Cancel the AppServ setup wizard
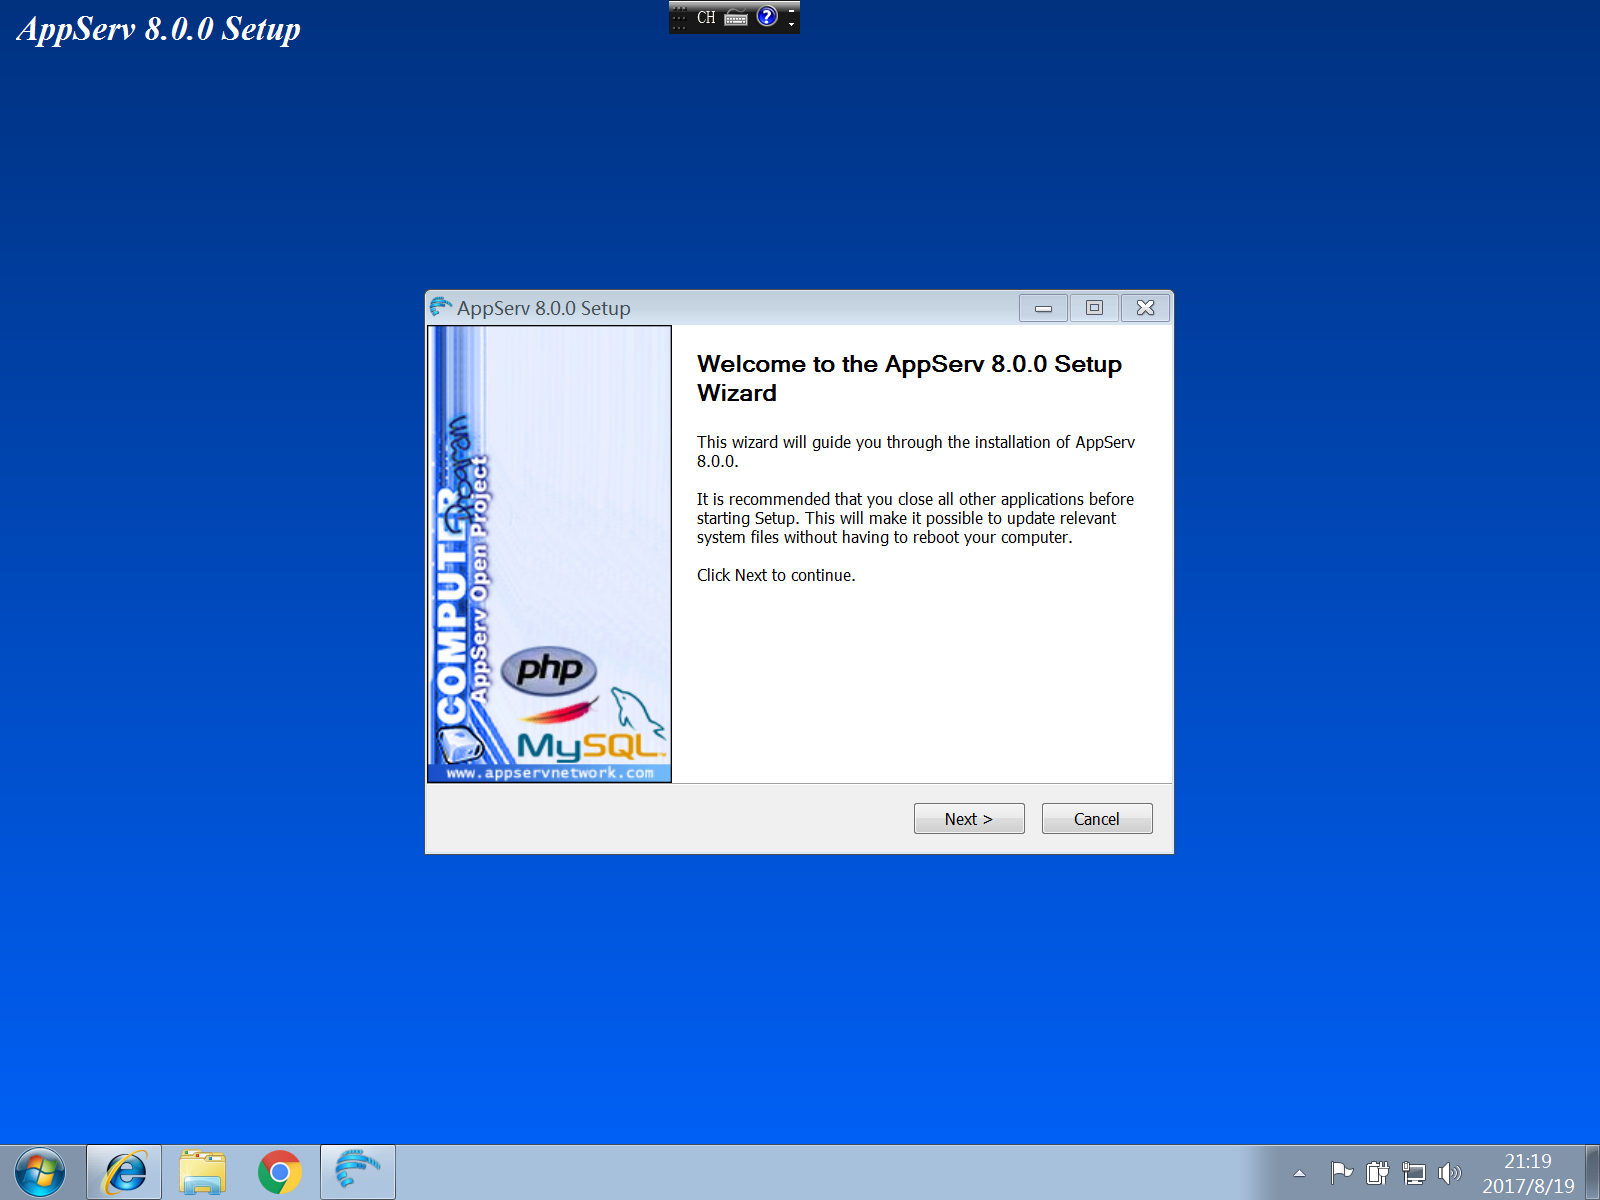 tap(1097, 818)
